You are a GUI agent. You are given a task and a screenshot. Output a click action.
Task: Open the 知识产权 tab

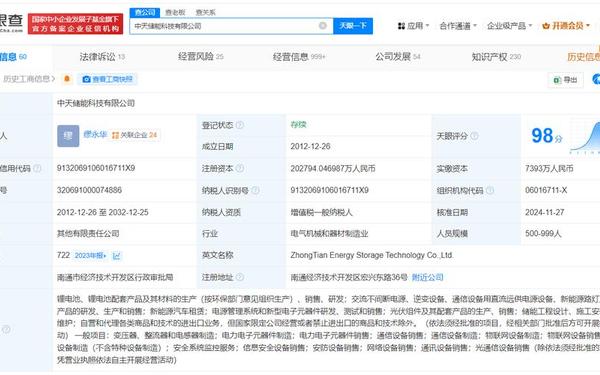[496, 57]
